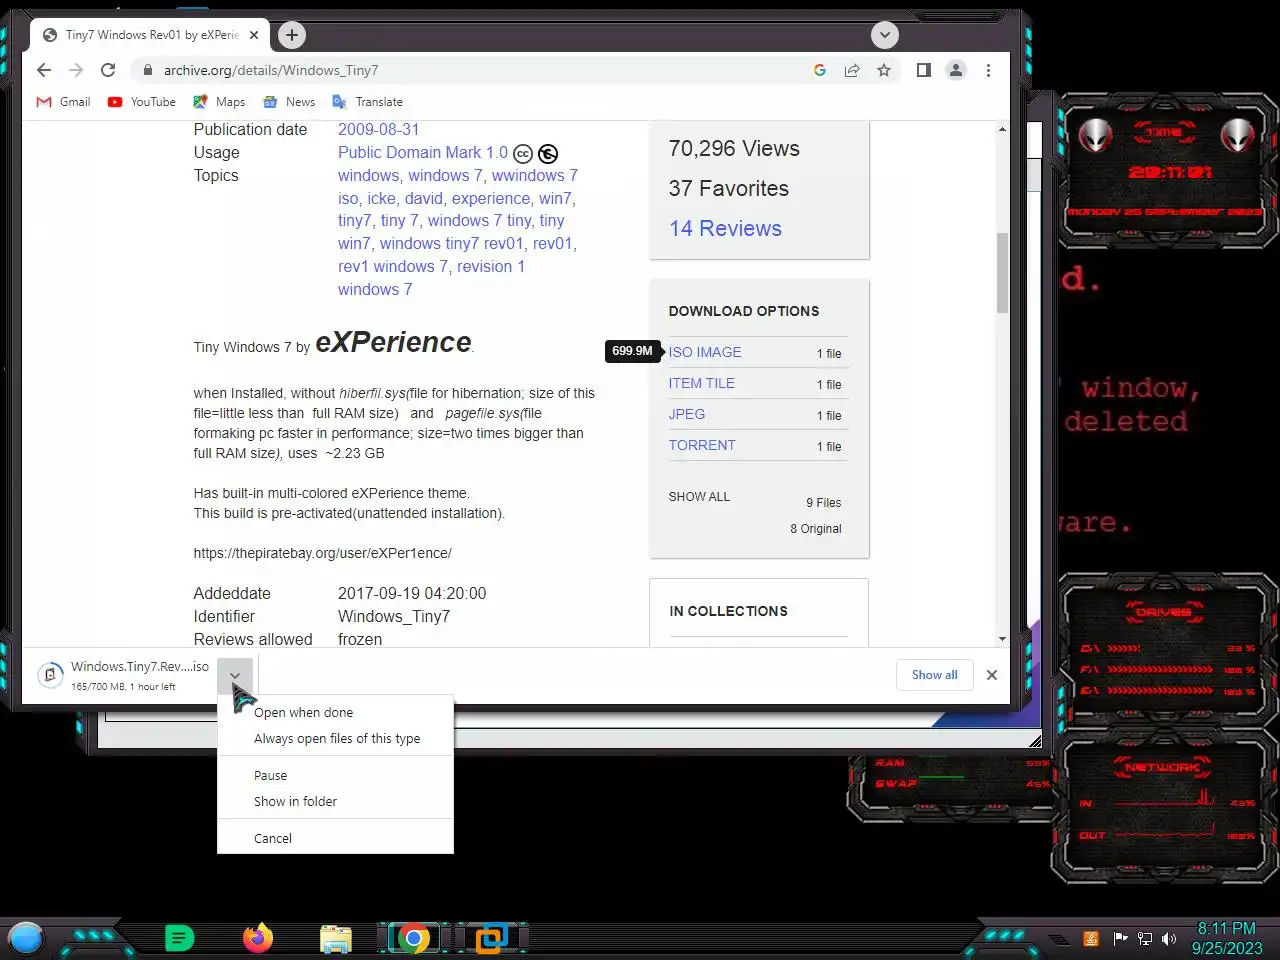
Task: Open the TORRENT download link
Action: pyautogui.click(x=702, y=445)
